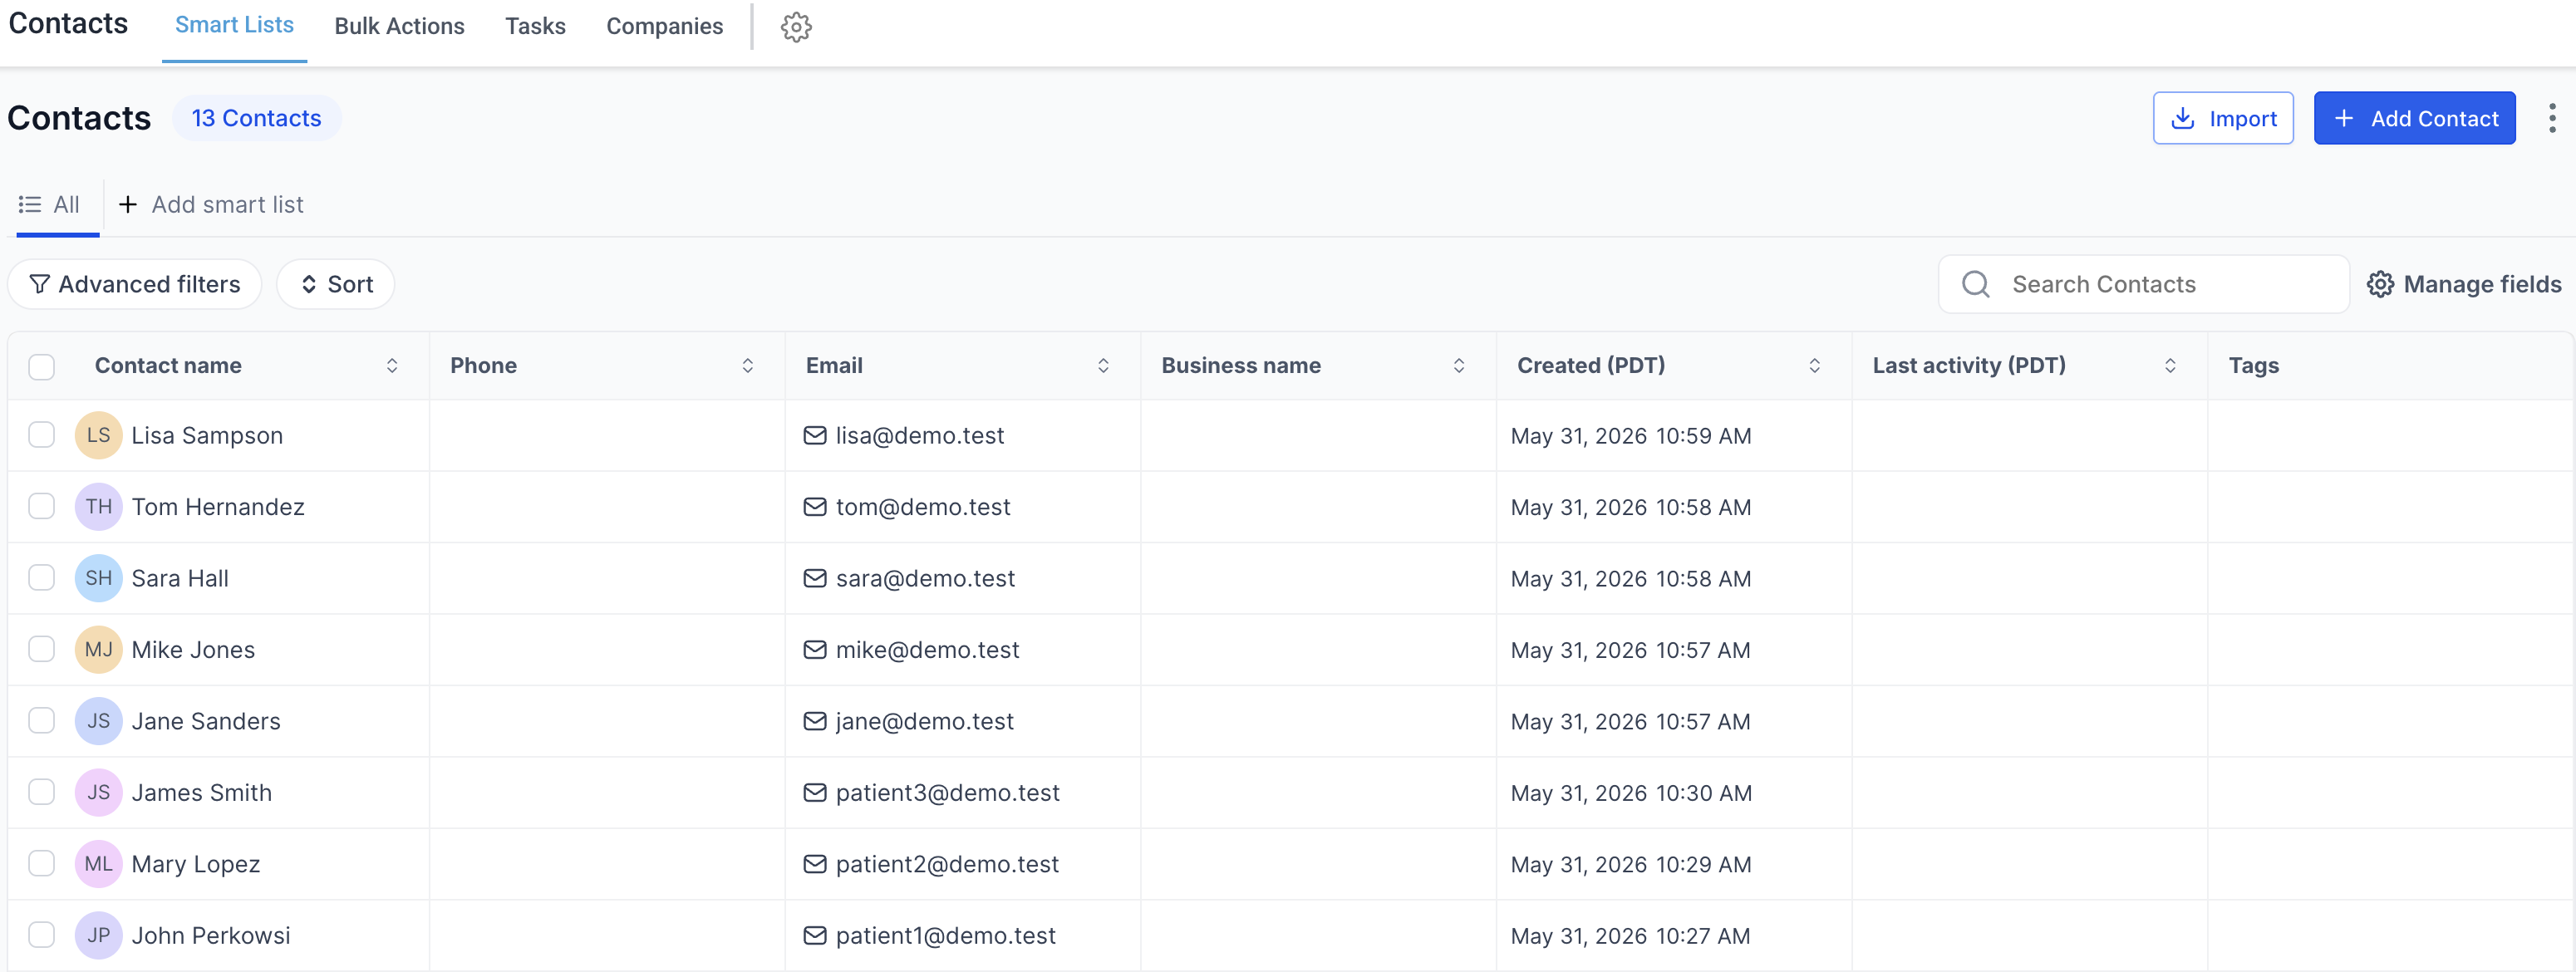Click the envelope icon for patient3@demo.test

(815, 793)
